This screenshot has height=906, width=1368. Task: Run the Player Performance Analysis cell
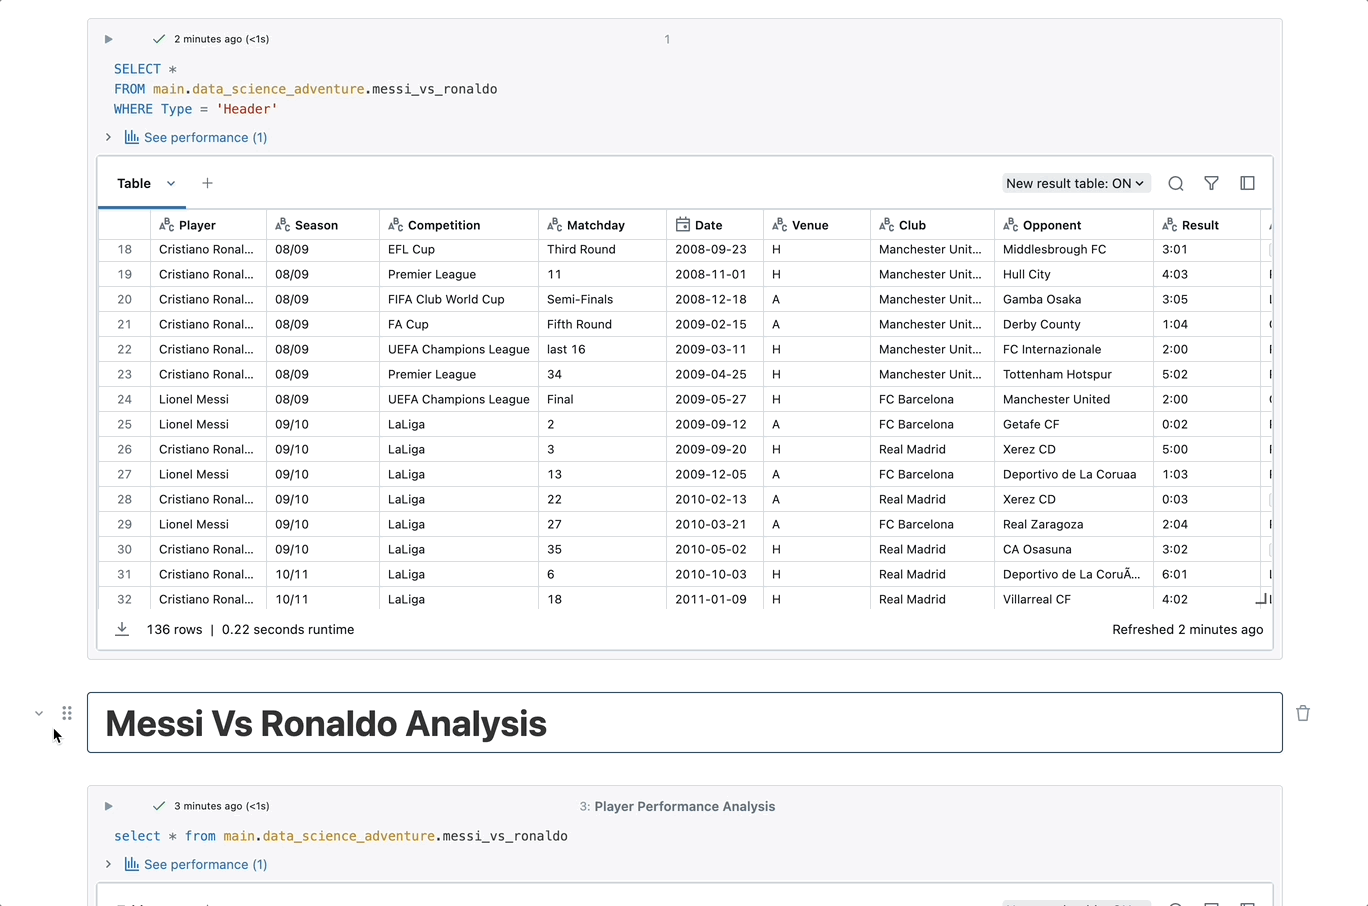[x=108, y=806]
